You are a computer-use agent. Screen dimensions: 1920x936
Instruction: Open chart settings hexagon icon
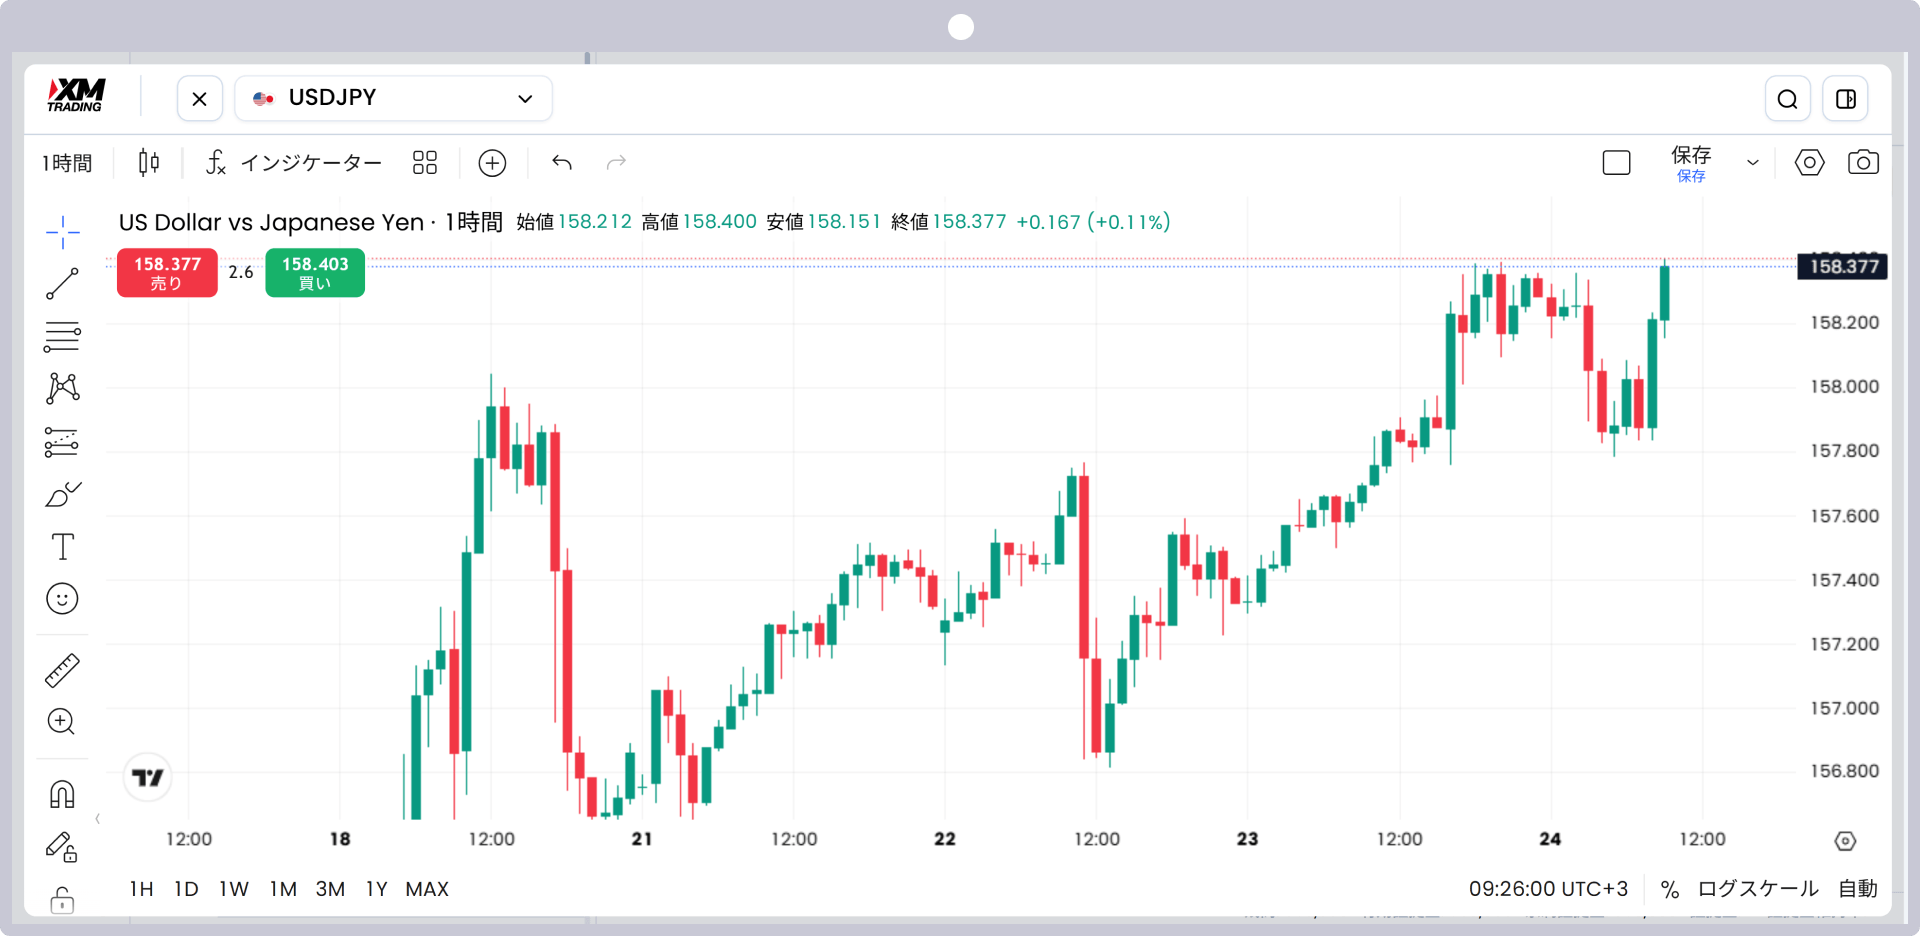coord(1809,162)
